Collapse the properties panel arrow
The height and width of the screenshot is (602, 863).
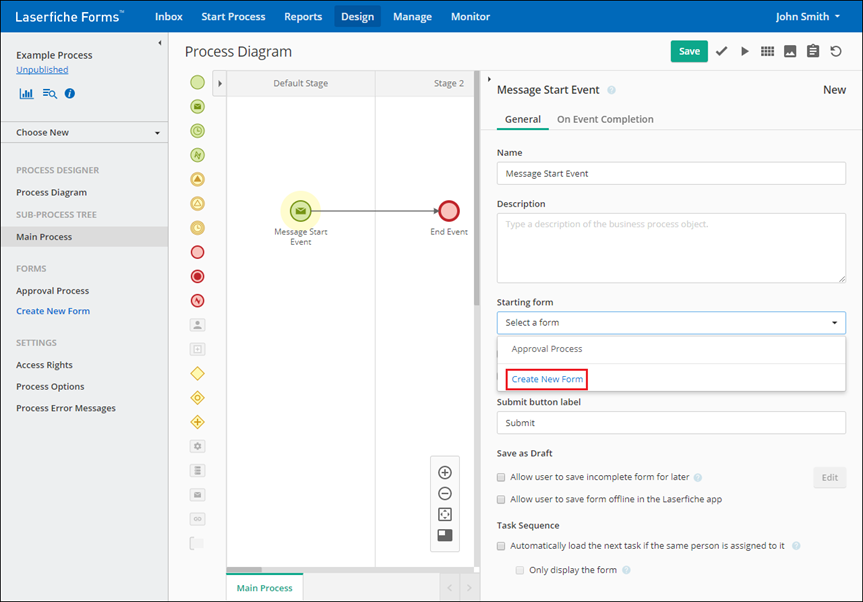pyautogui.click(x=489, y=79)
